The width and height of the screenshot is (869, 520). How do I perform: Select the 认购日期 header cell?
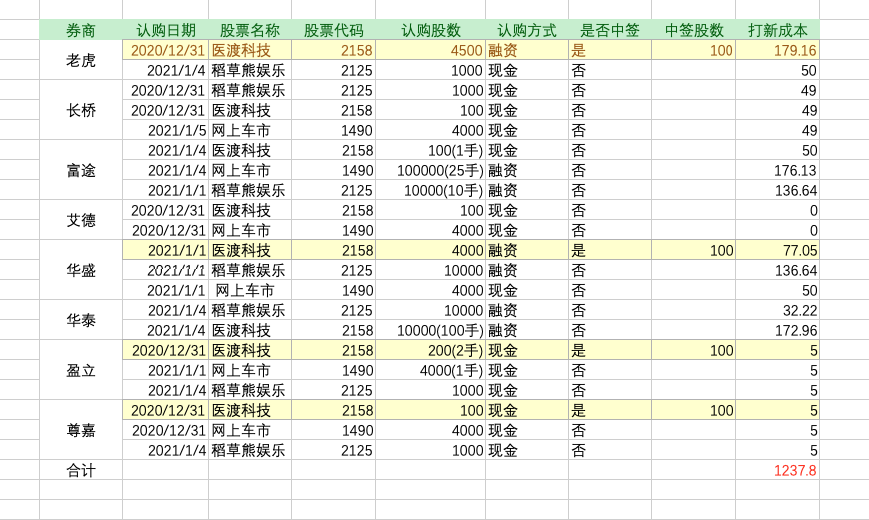coord(166,30)
